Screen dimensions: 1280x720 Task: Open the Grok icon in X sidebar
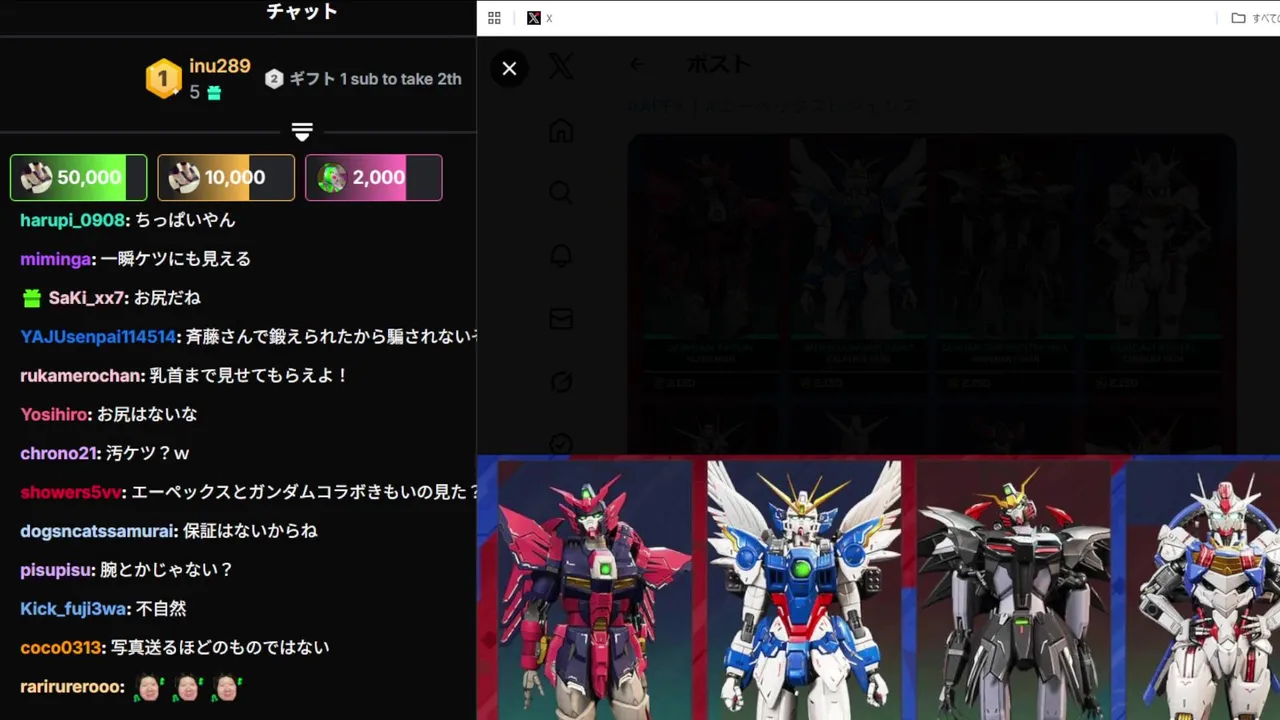(x=561, y=382)
